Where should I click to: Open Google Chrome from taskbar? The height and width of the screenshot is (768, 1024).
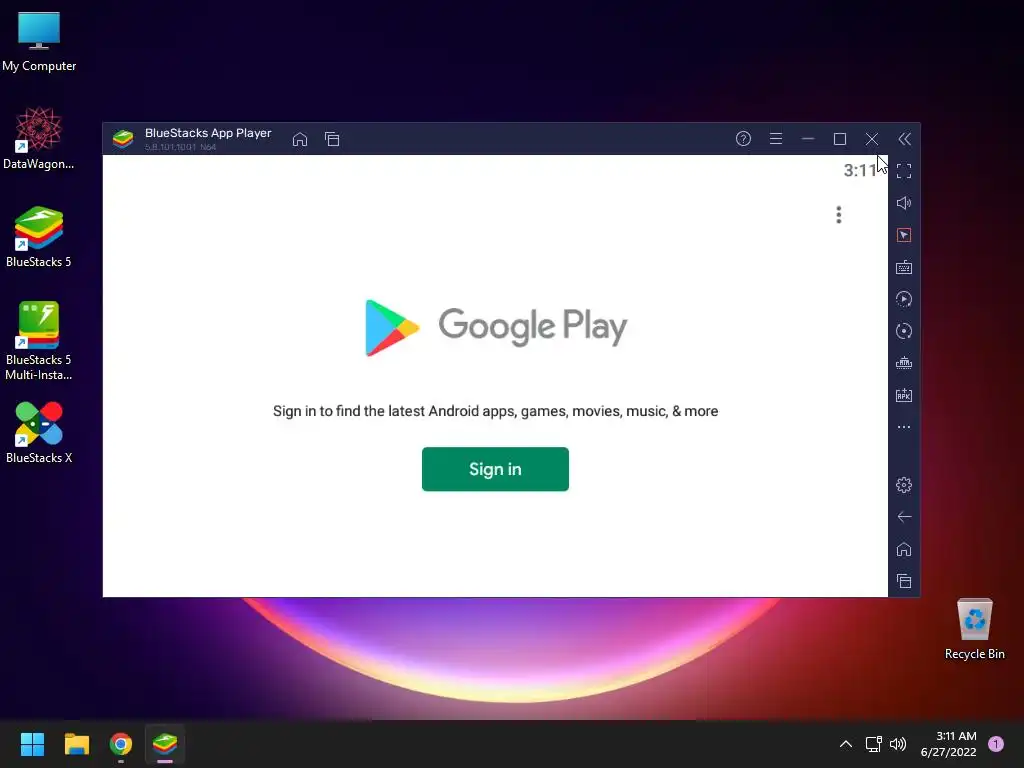coord(121,744)
